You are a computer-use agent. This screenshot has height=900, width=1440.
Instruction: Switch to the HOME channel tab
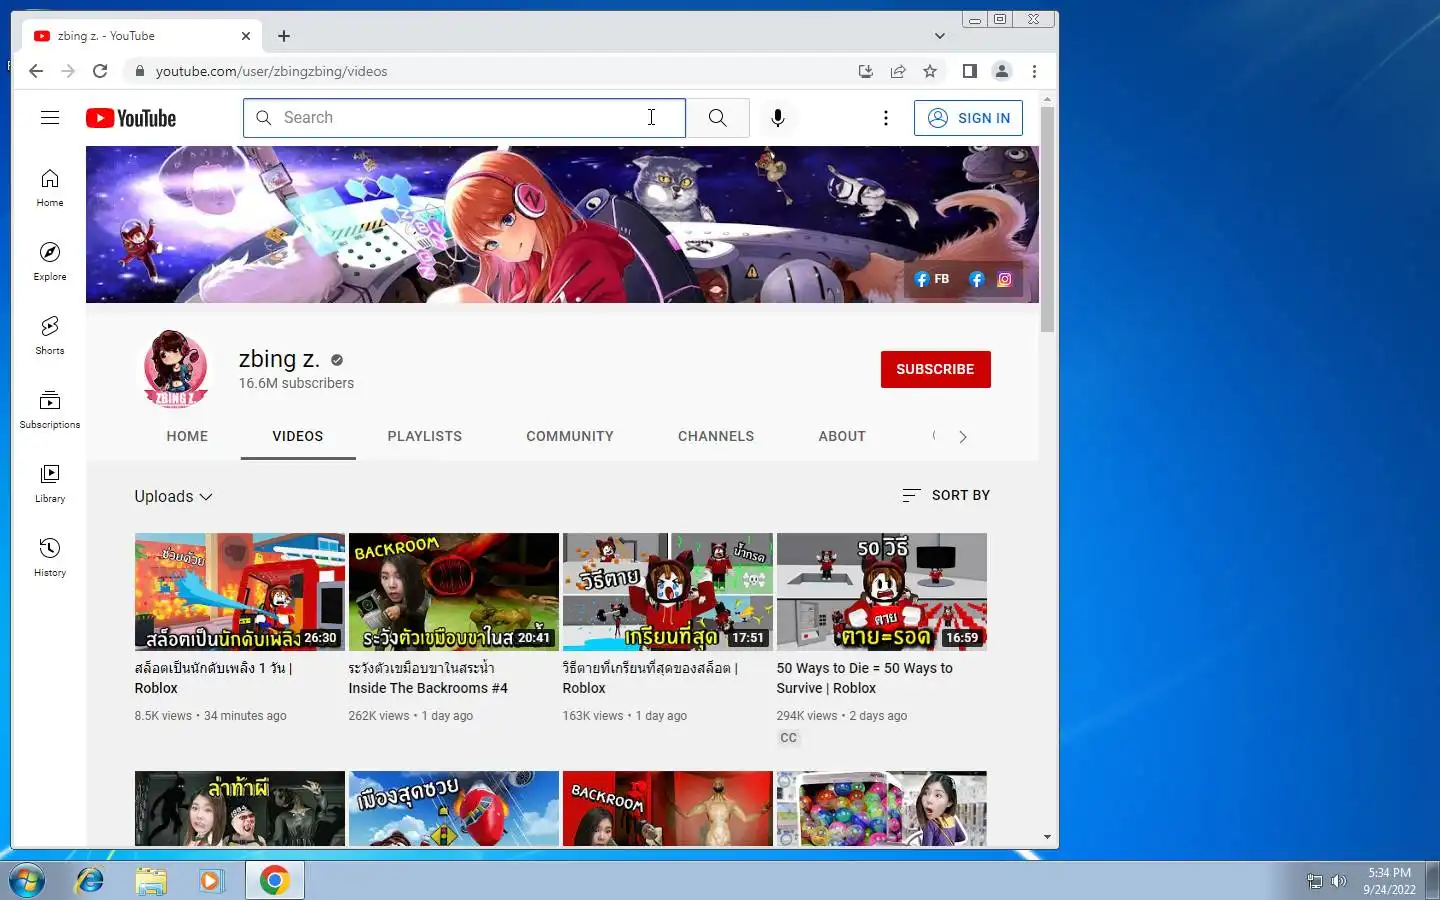point(187,437)
